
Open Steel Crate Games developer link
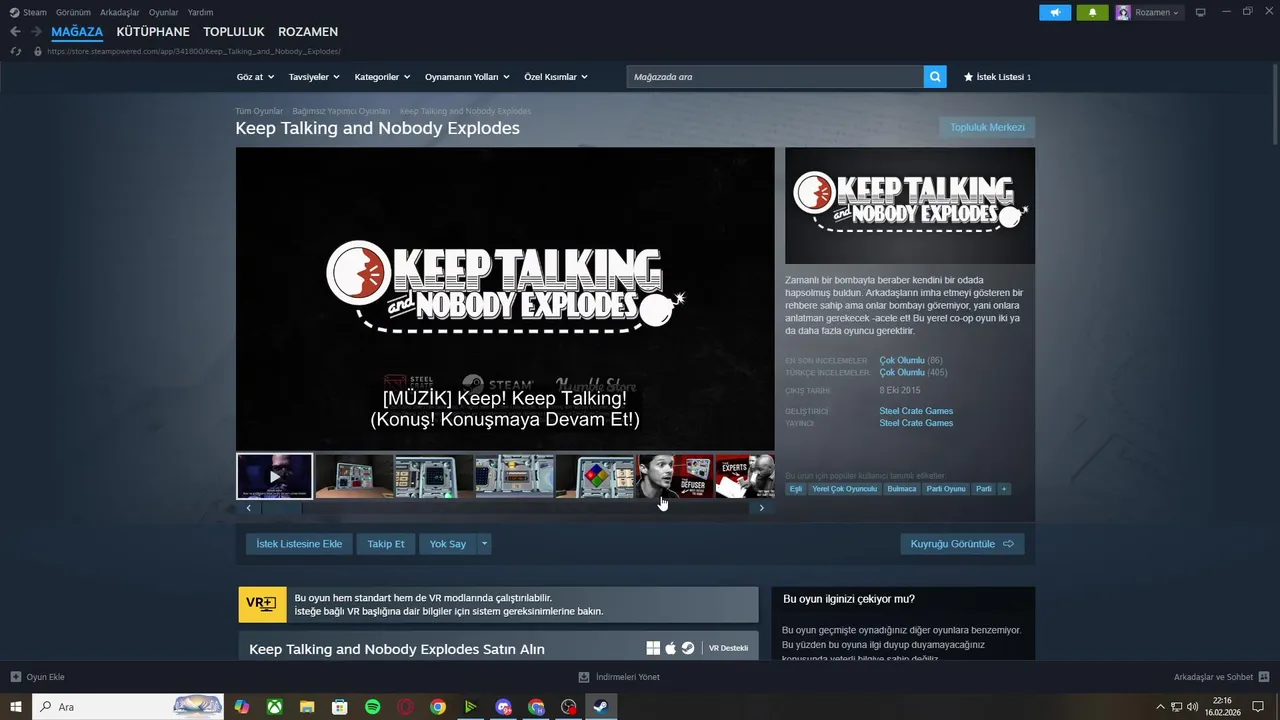(x=916, y=411)
